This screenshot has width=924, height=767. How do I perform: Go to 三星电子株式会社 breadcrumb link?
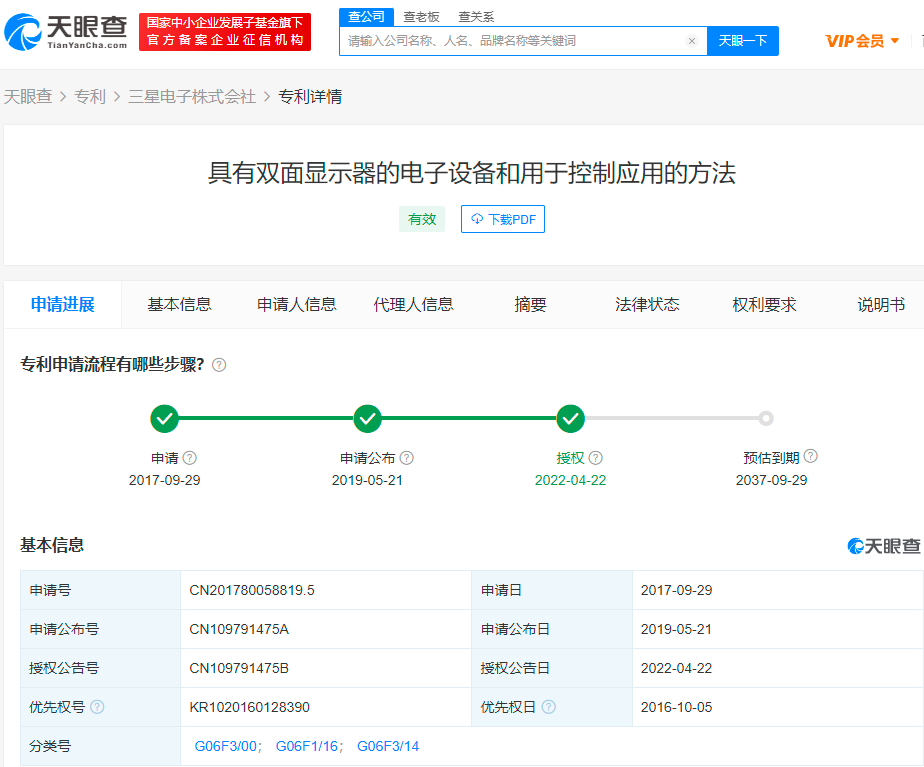pyautogui.click(x=192, y=96)
